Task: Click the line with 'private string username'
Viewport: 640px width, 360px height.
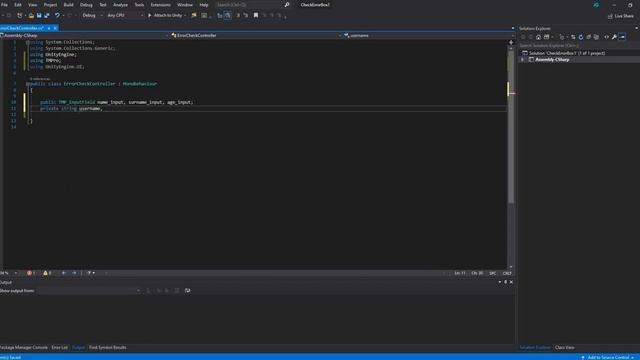Action: click(x=71, y=109)
